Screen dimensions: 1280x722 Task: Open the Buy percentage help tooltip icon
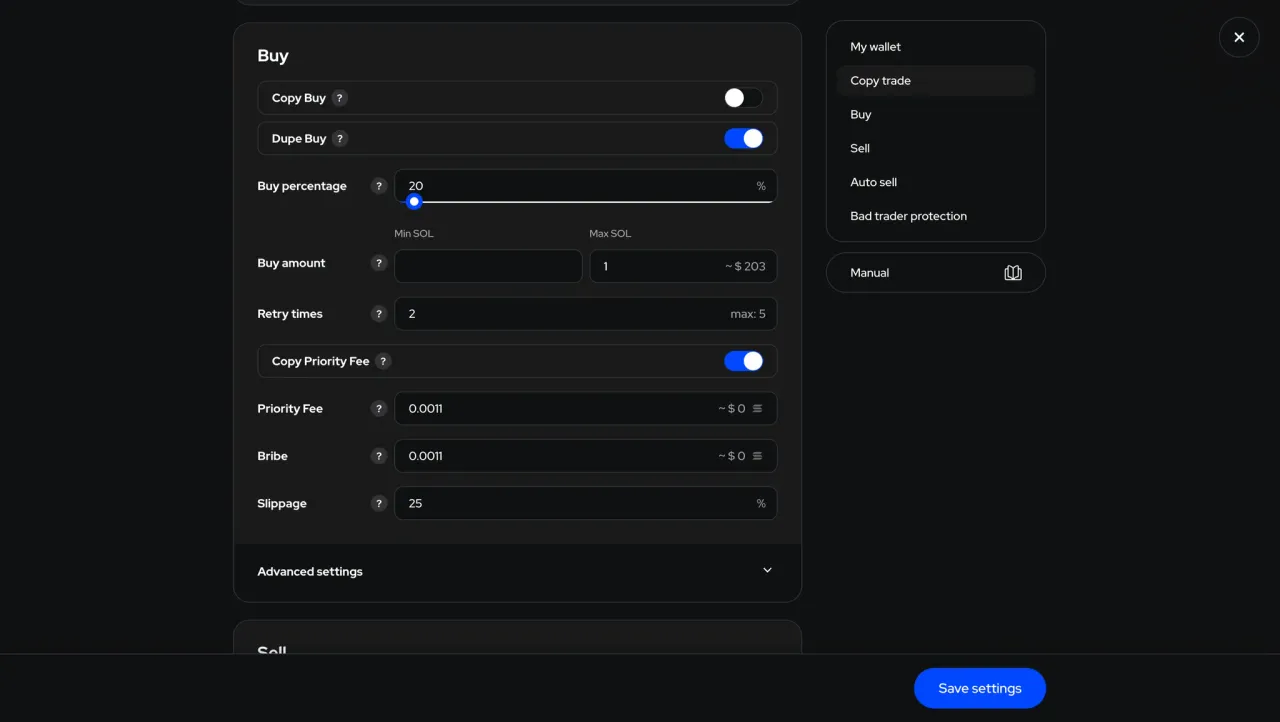[x=378, y=186]
